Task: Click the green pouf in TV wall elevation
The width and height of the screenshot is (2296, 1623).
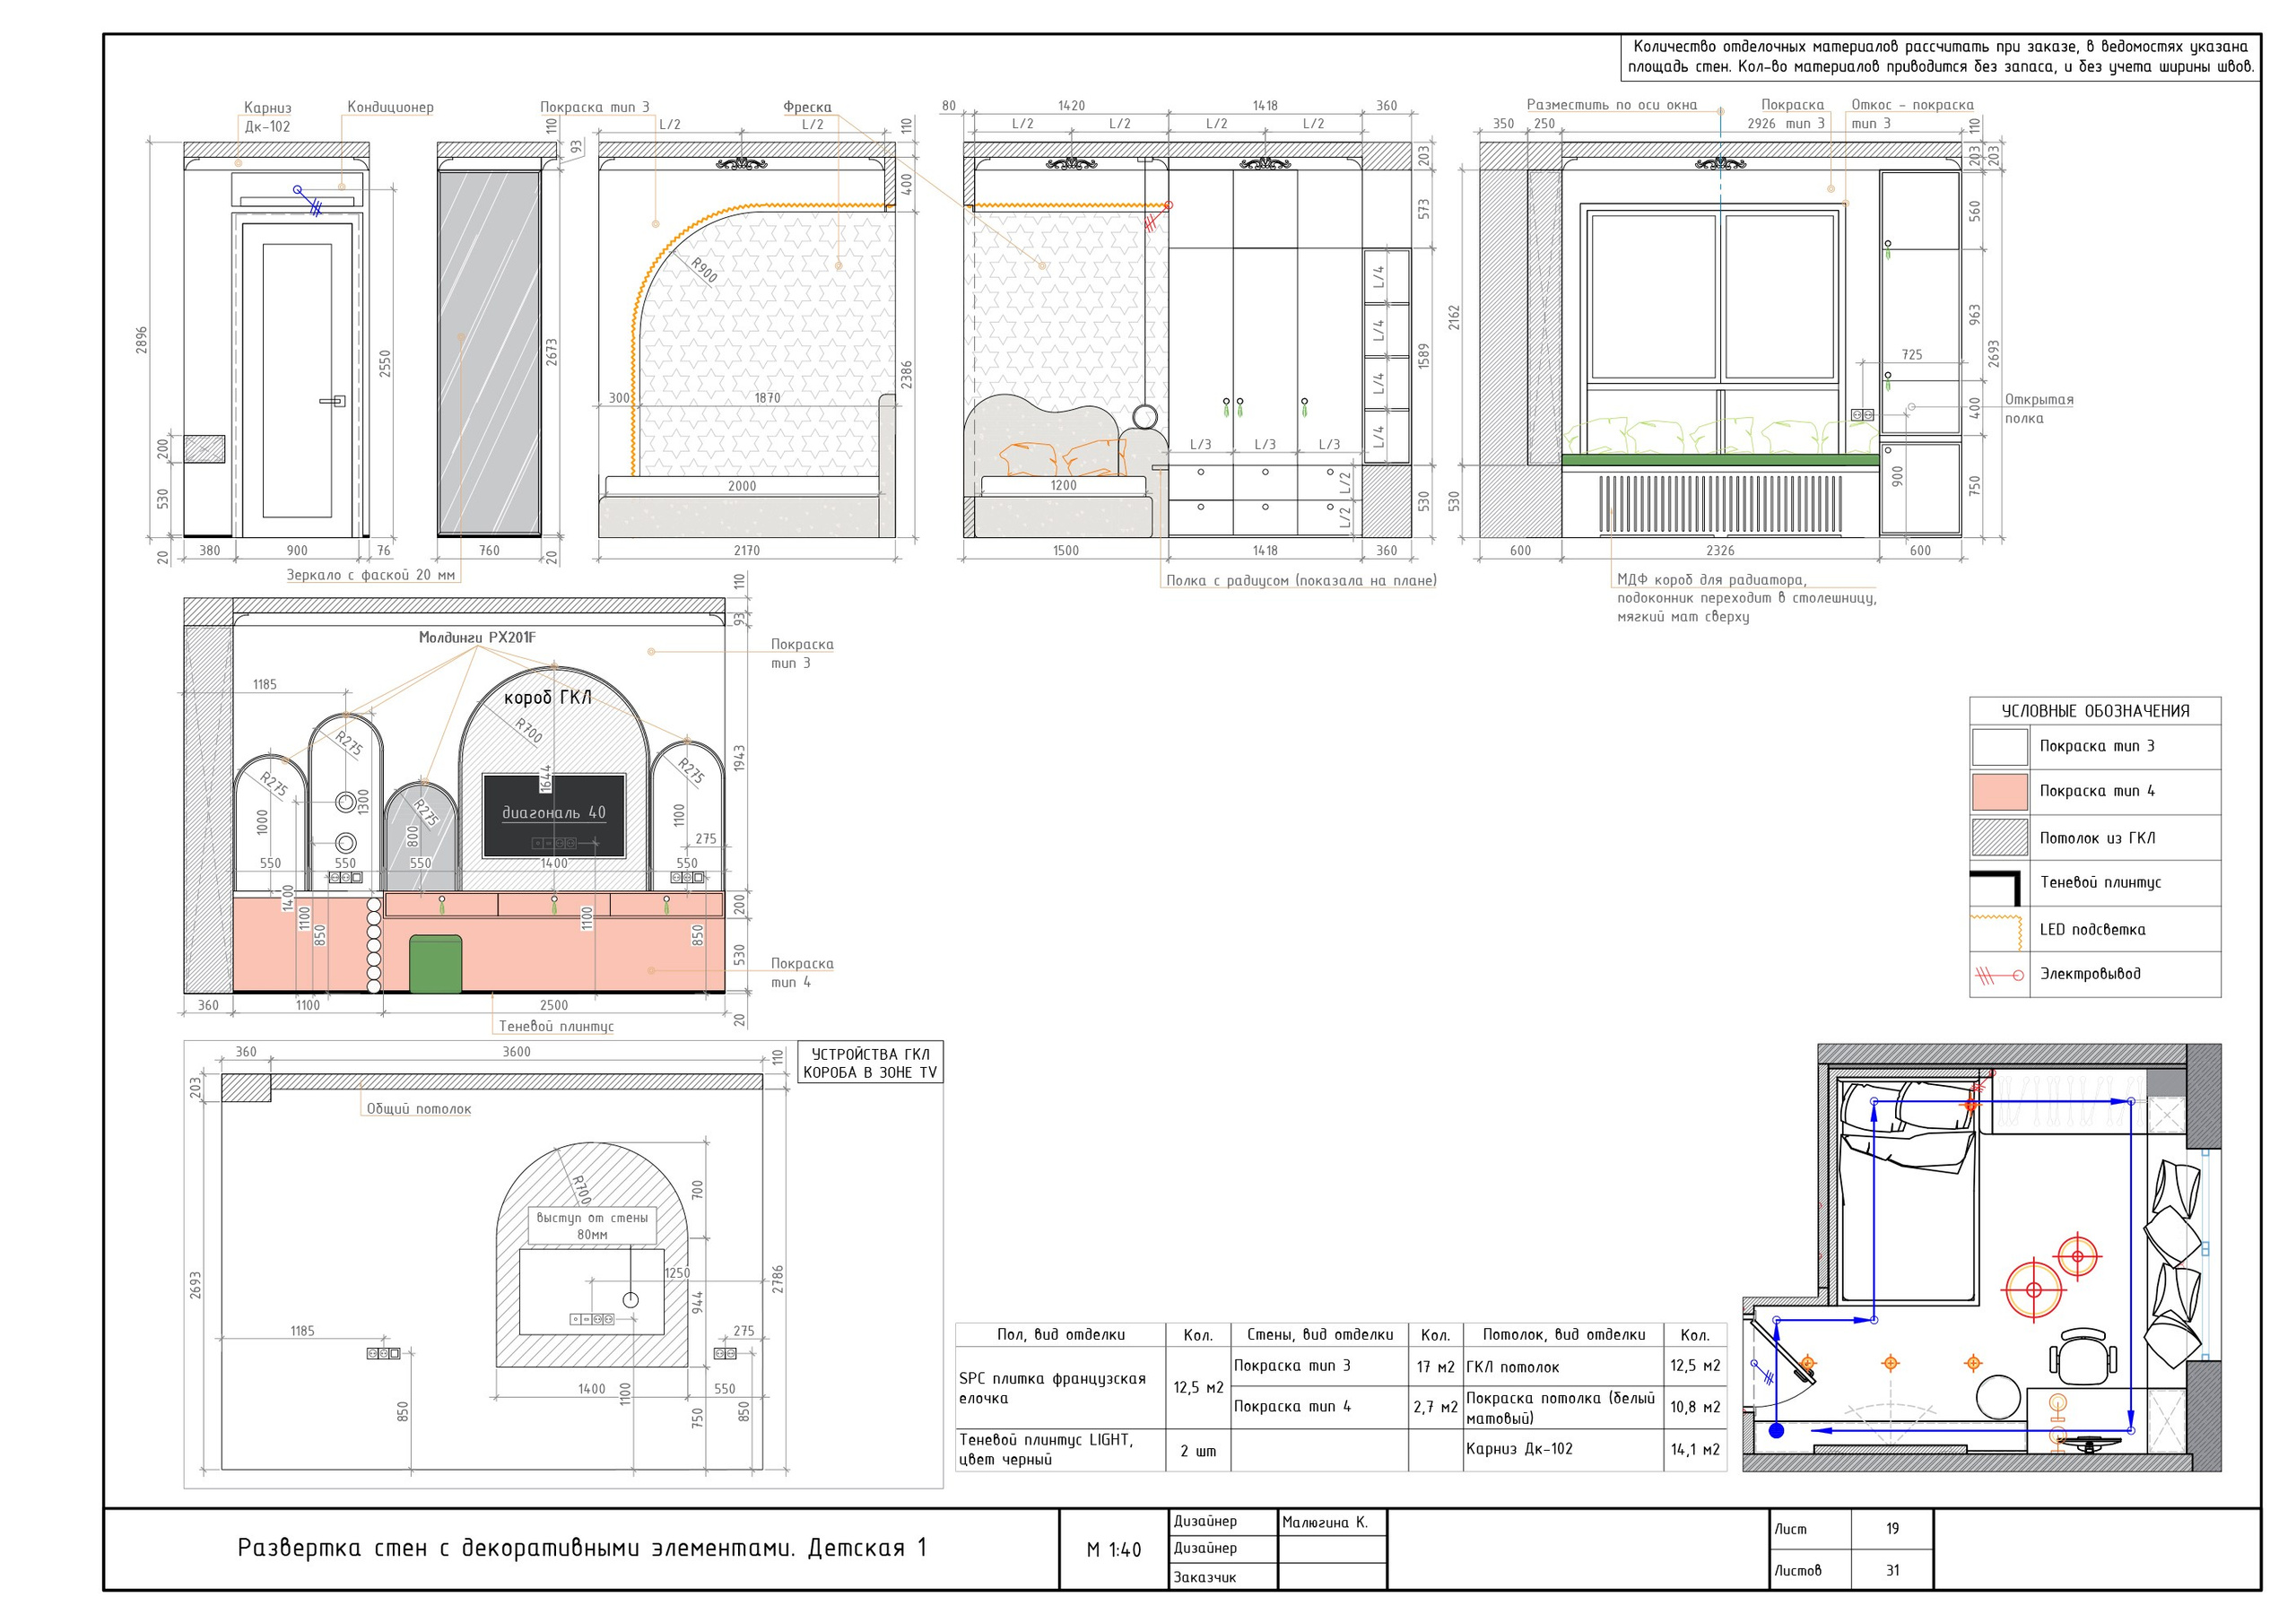Action: pyautogui.click(x=436, y=964)
